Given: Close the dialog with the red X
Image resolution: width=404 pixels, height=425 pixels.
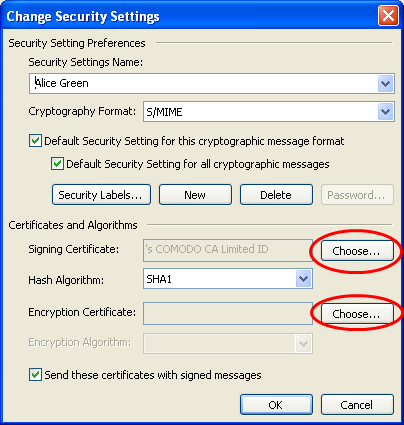Looking at the screenshot, I should (388, 15).
